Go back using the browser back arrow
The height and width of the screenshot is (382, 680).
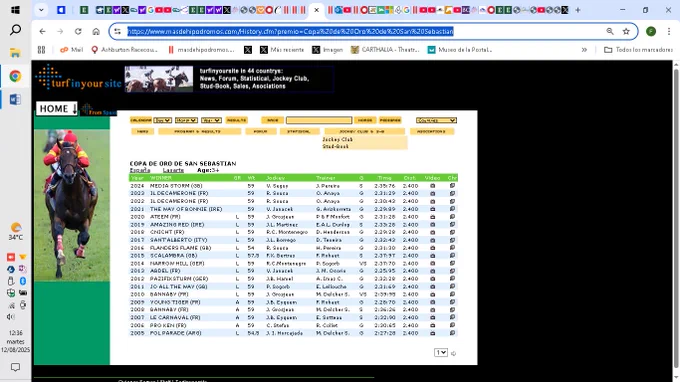42,31
